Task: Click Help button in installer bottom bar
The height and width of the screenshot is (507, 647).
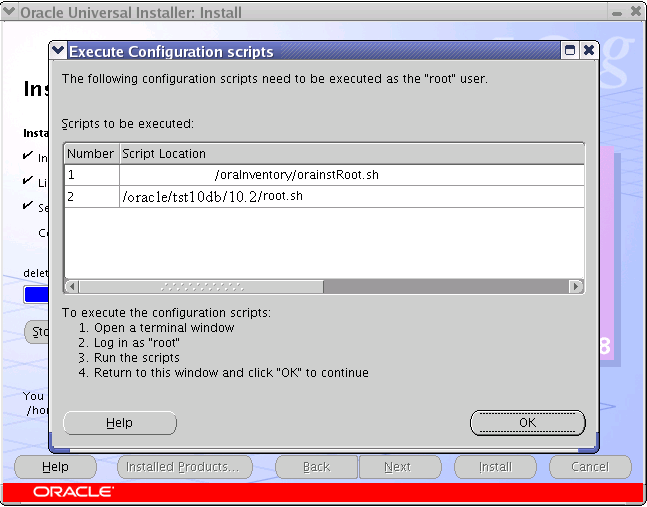Action: pos(55,467)
